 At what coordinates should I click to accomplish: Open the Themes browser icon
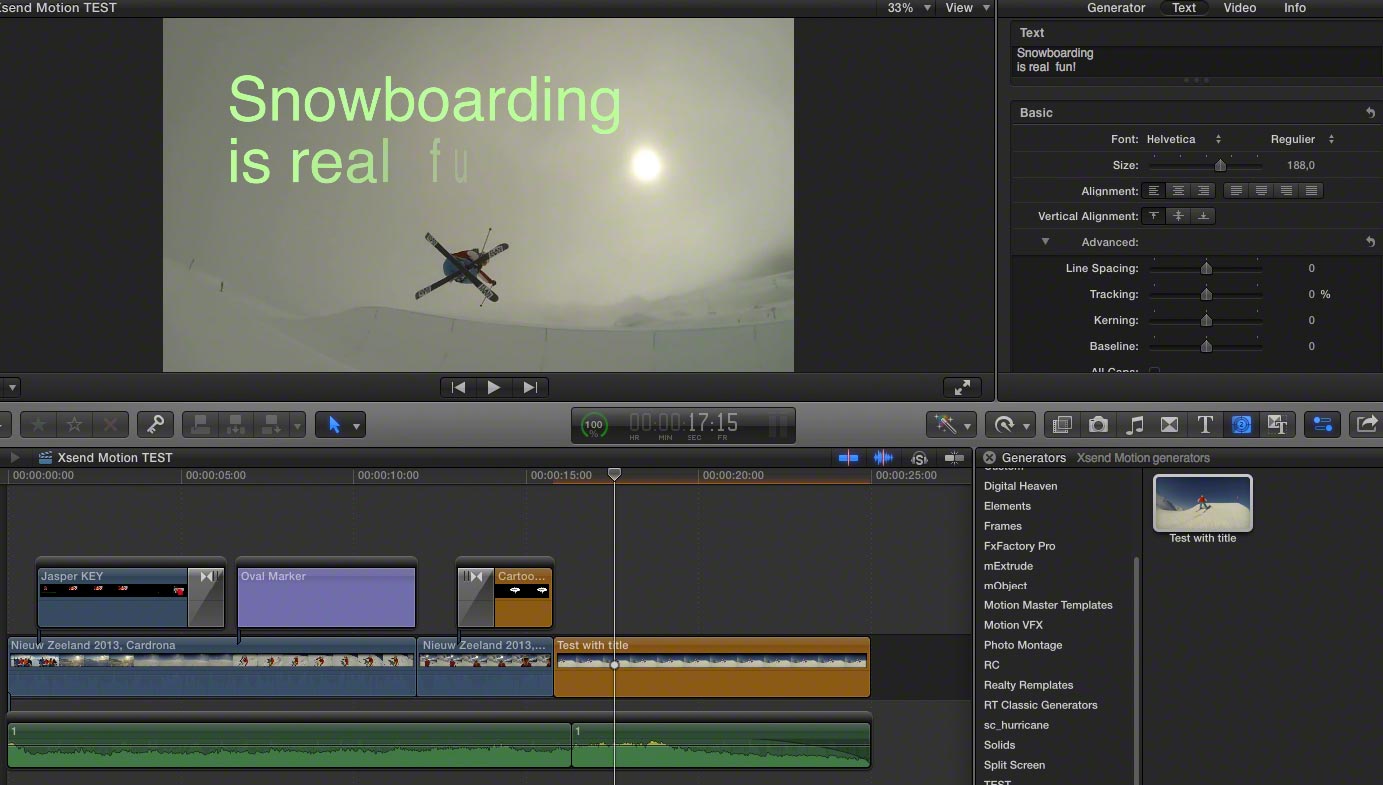click(1277, 425)
